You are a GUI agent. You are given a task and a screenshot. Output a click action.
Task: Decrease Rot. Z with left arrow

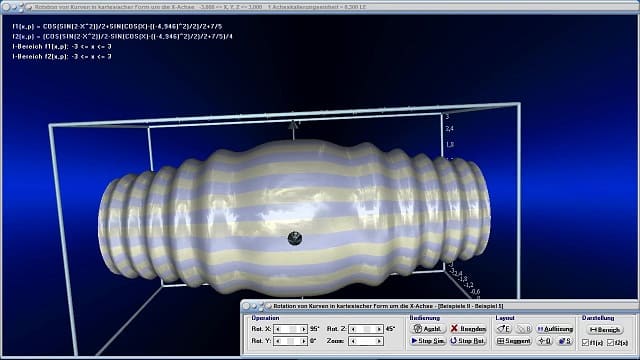tap(353, 329)
